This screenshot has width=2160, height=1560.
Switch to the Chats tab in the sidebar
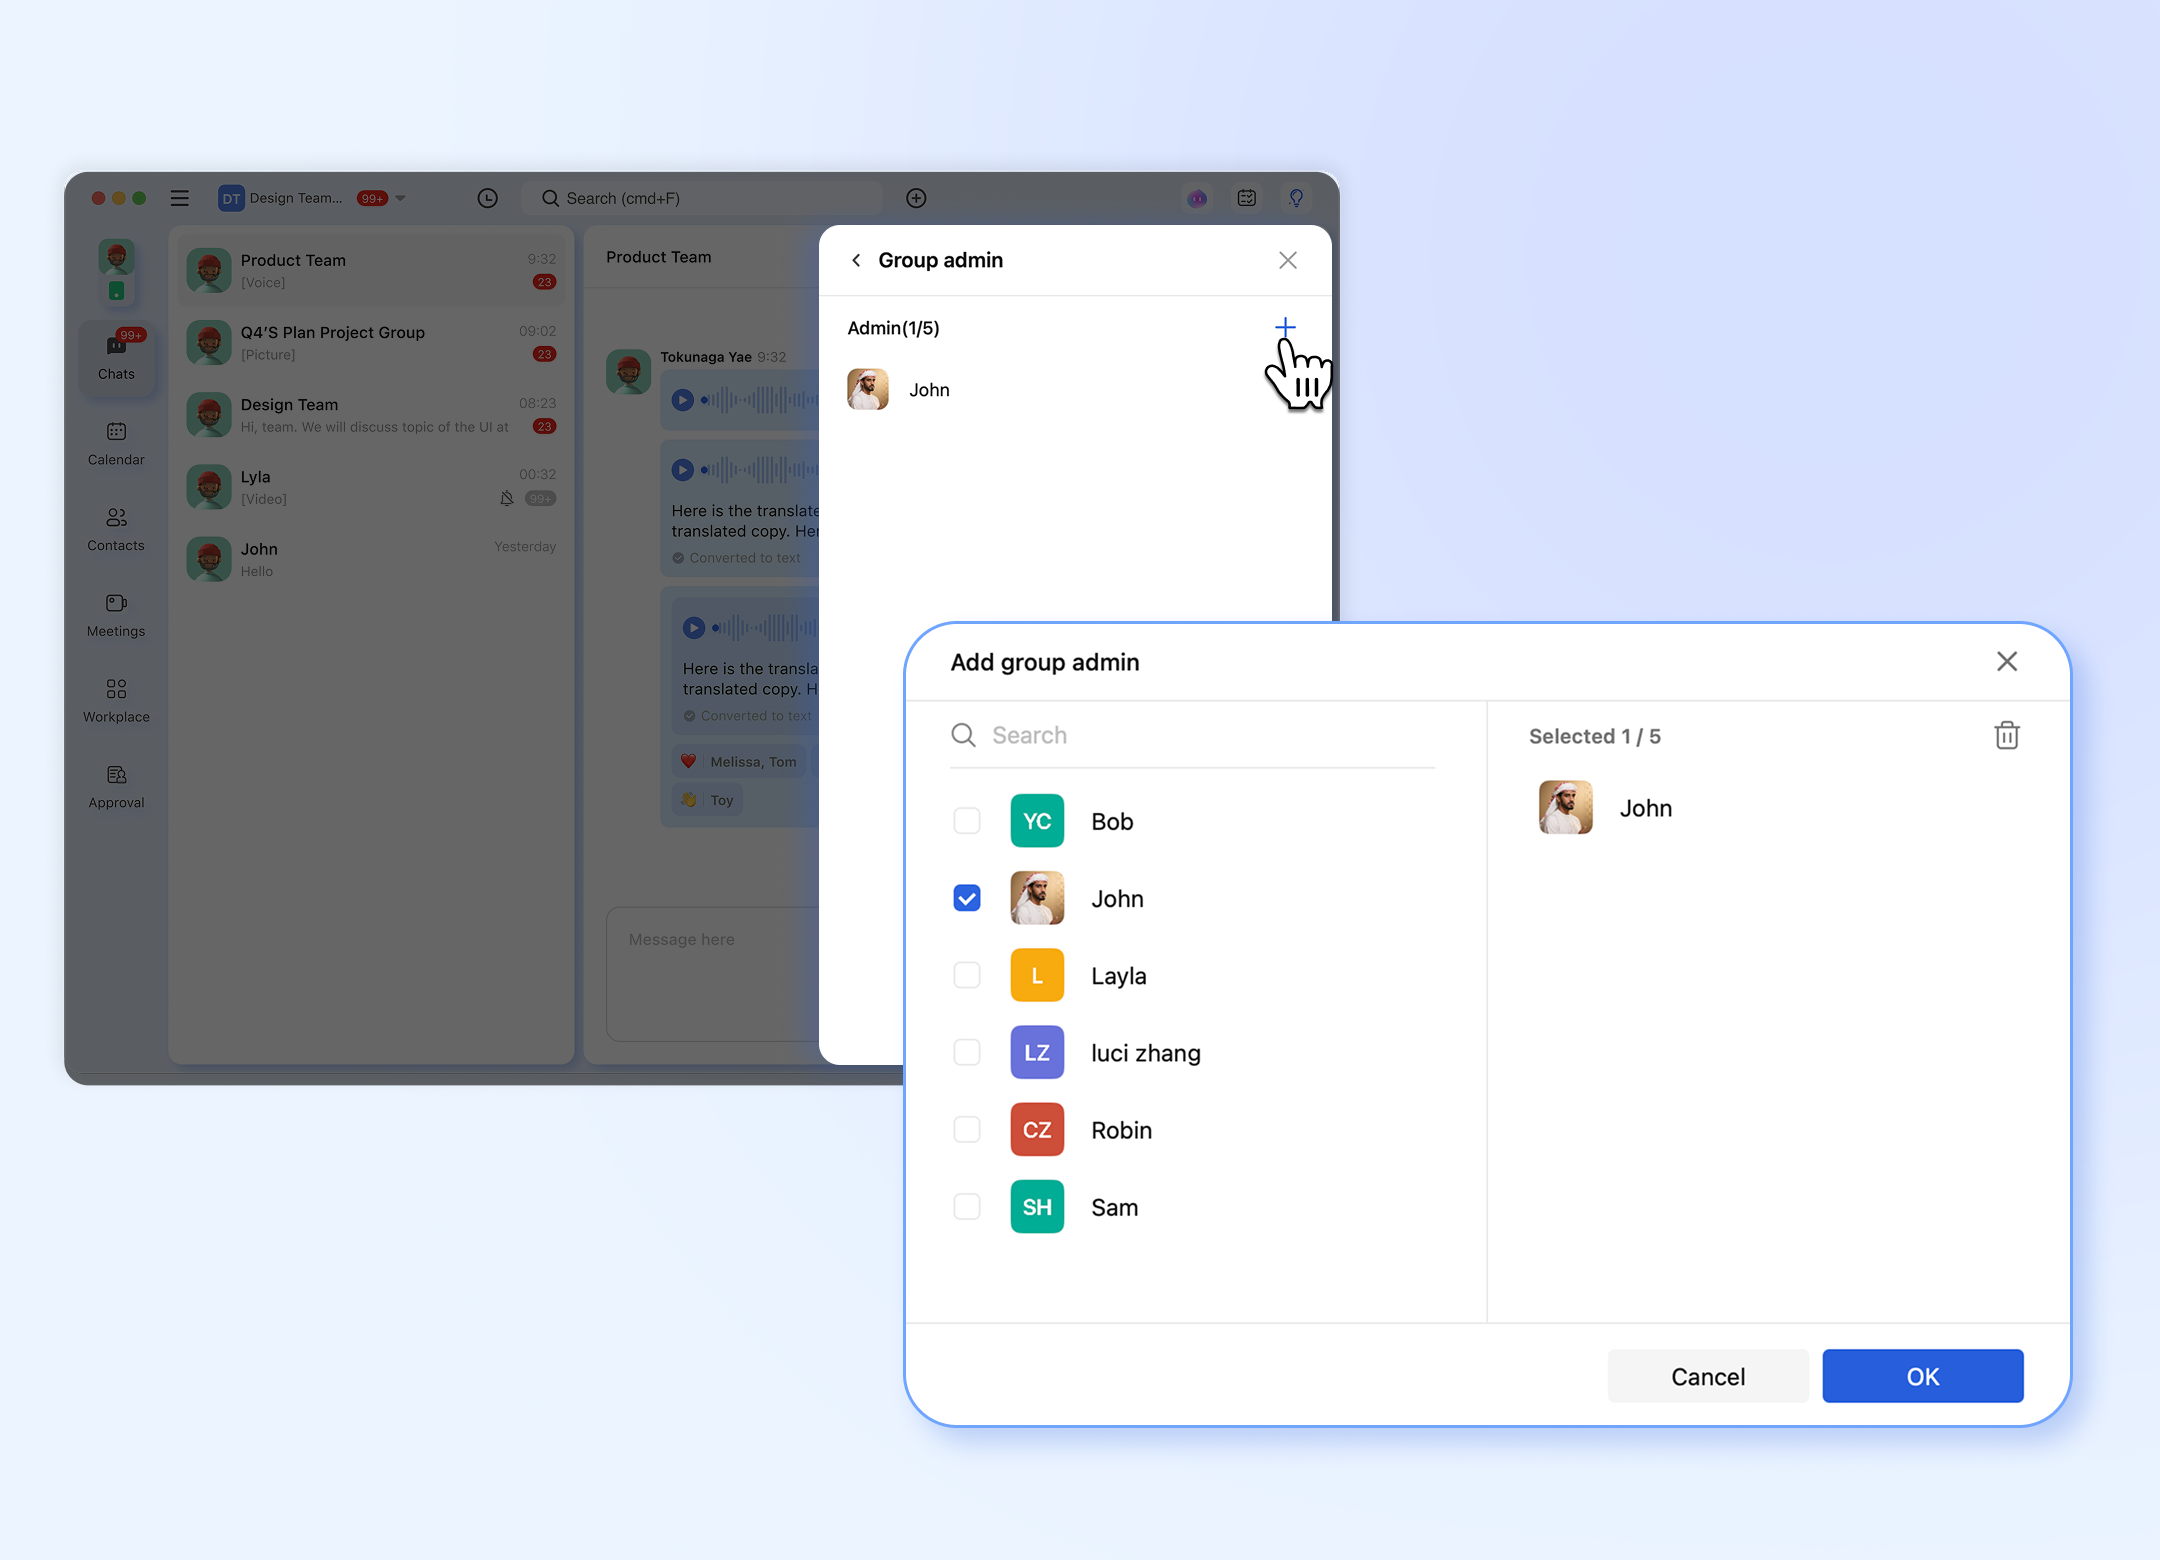(116, 357)
